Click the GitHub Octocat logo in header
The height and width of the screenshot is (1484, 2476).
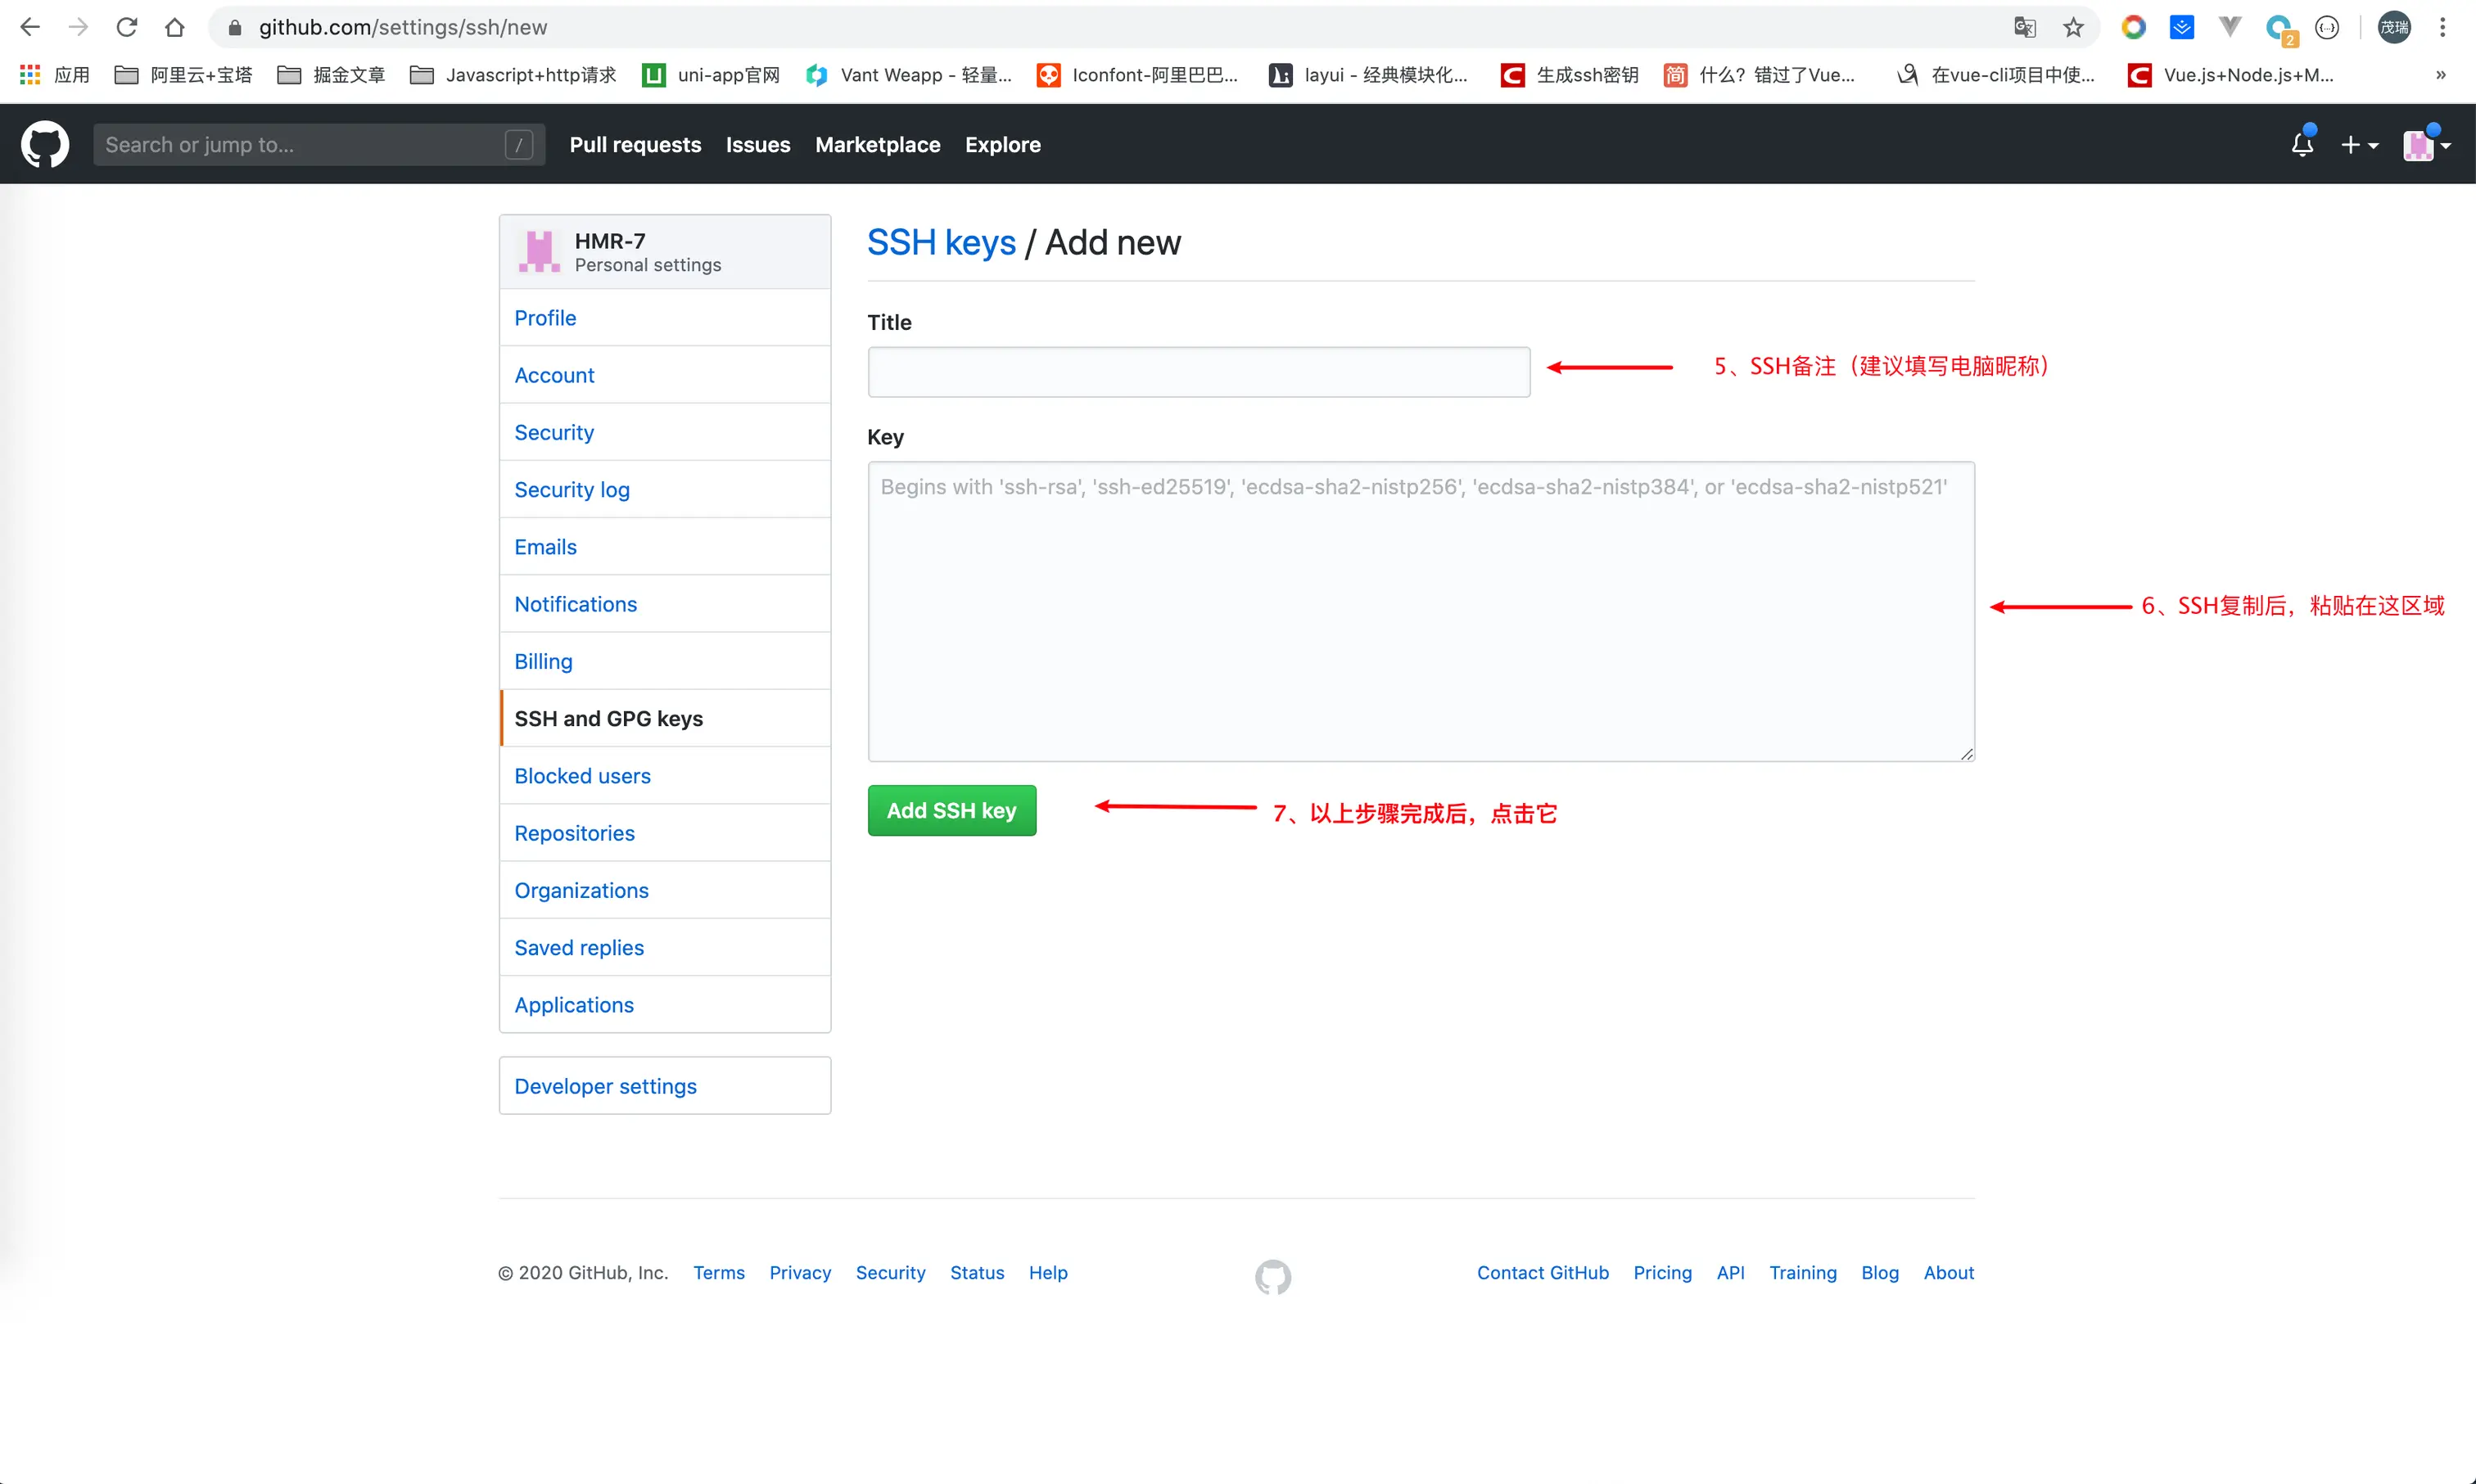45,145
